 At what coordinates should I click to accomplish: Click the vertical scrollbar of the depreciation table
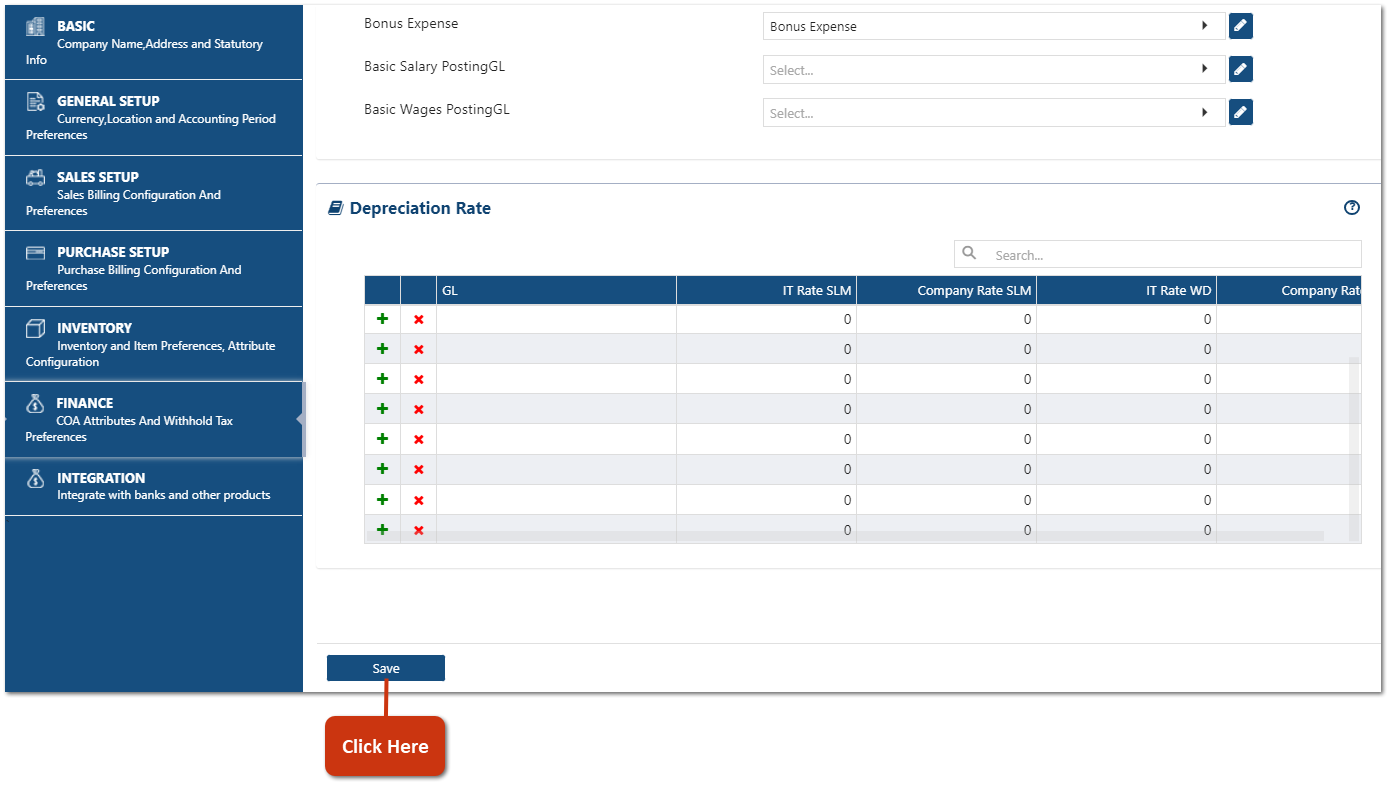tap(1355, 448)
